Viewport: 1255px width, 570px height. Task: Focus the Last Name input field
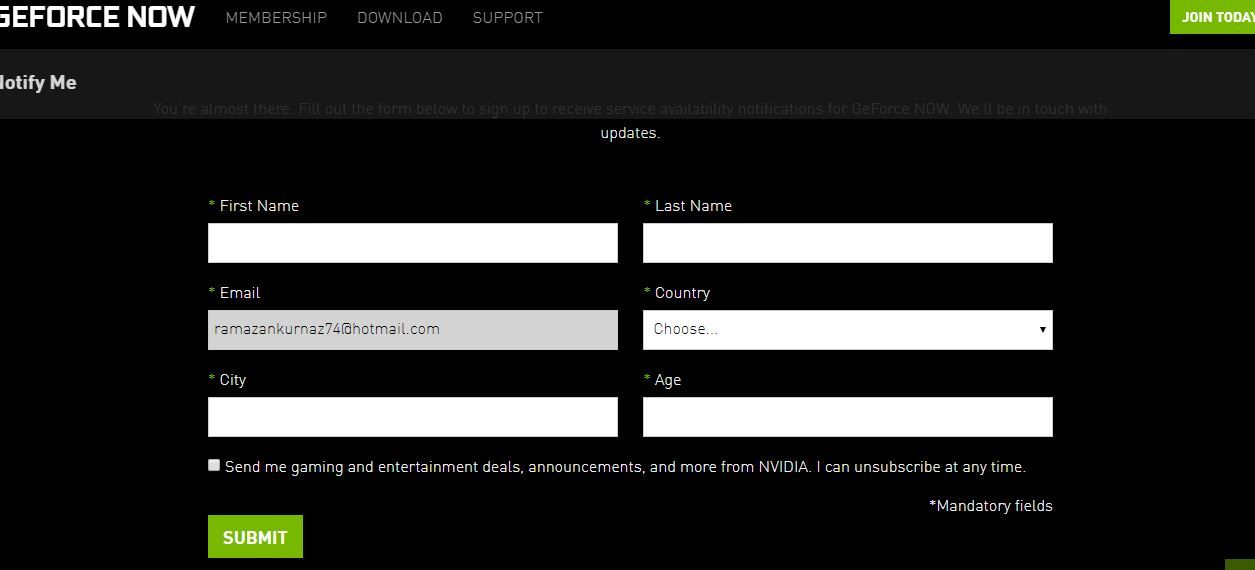(x=848, y=243)
